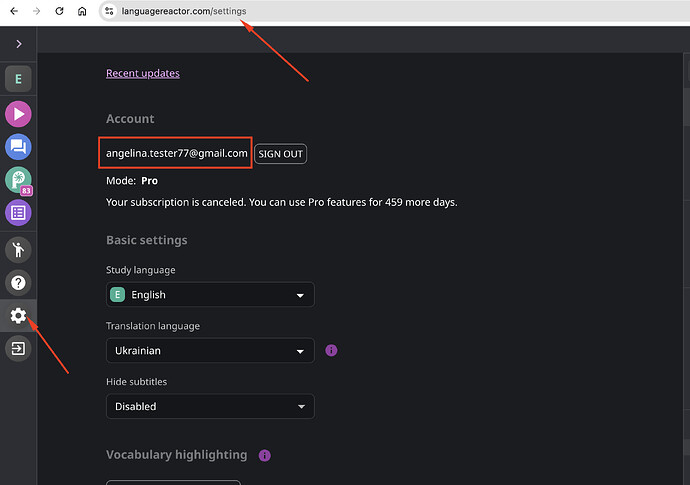Open site information icon in address bar

pyautogui.click(x=109, y=11)
